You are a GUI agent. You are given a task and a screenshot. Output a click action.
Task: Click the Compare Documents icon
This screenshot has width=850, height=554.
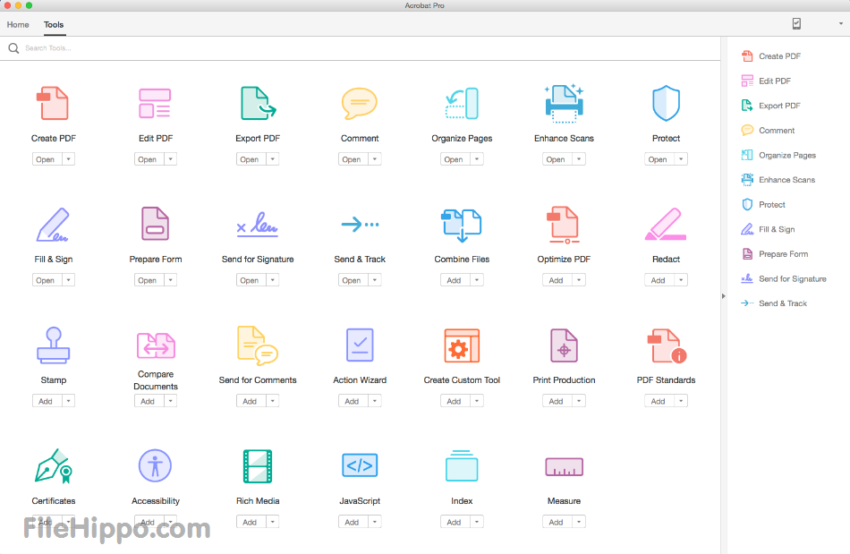click(x=156, y=345)
